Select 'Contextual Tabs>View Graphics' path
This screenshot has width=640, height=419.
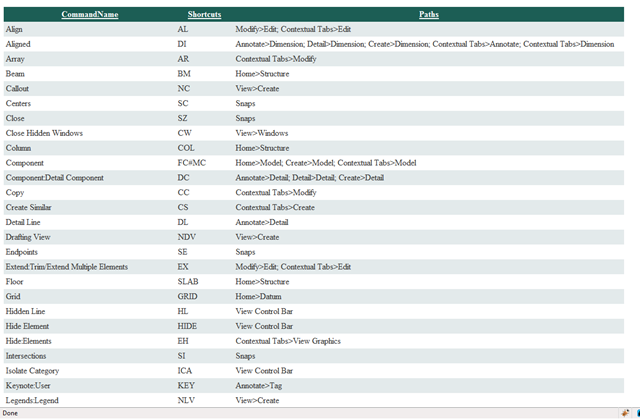tap(288, 341)
